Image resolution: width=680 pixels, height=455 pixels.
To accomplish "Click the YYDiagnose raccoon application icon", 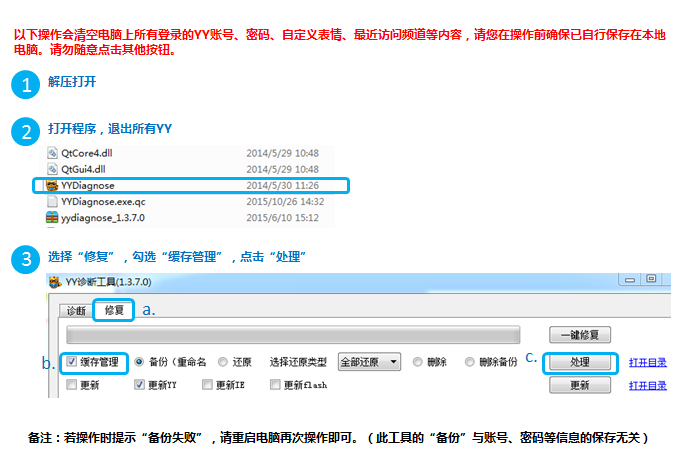I will (52, 186).
